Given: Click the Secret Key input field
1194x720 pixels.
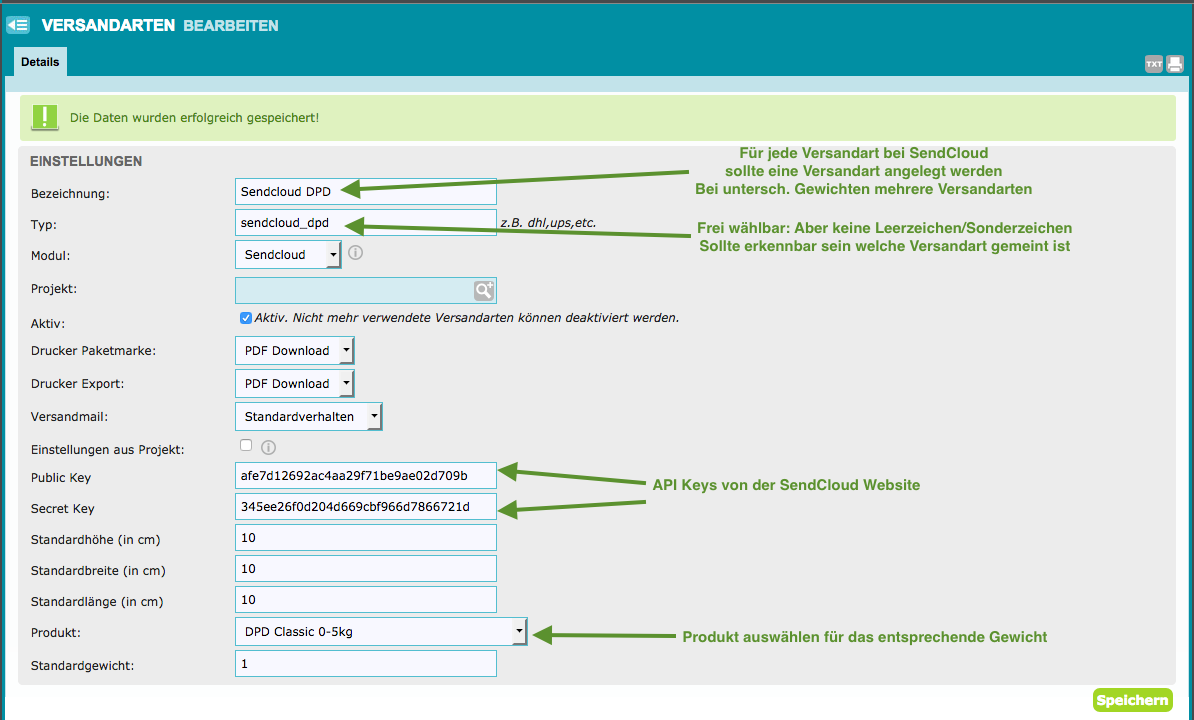Looking at the screenshot, I should 366,507.
